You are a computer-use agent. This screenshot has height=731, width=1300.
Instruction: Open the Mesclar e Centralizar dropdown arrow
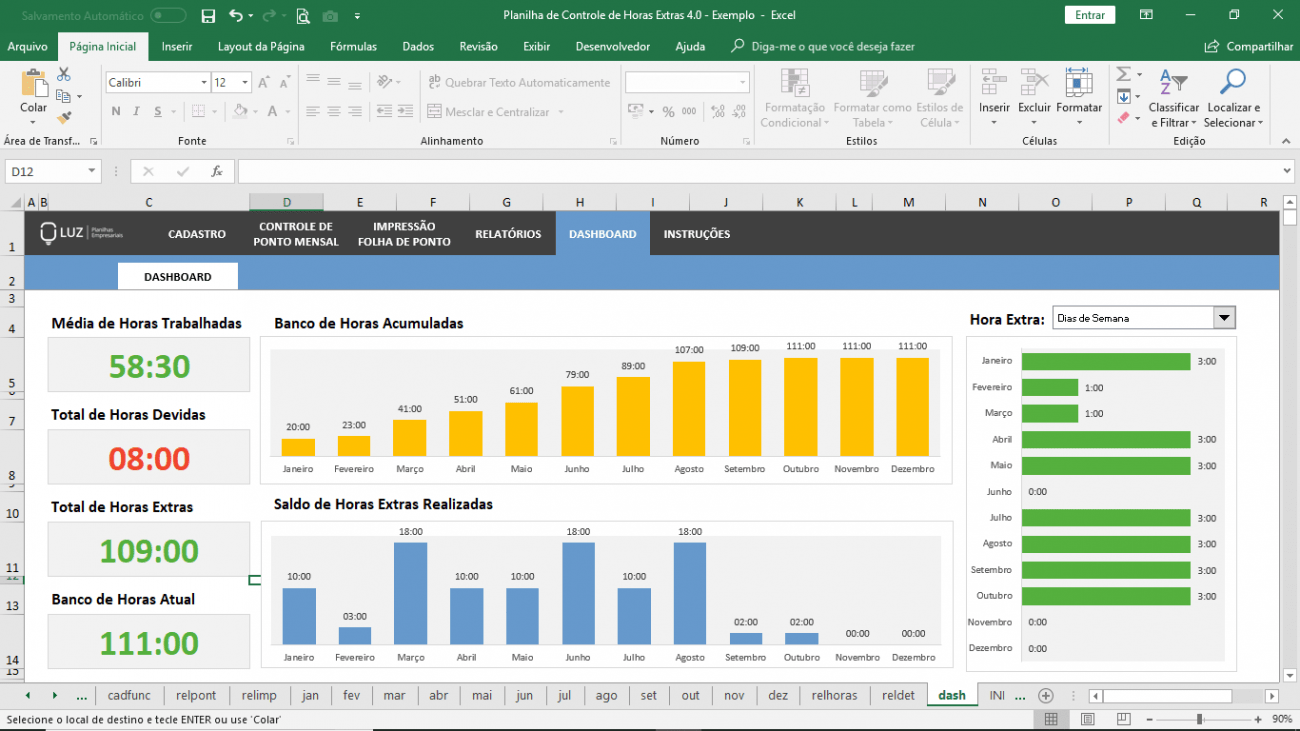click(561, 112)
